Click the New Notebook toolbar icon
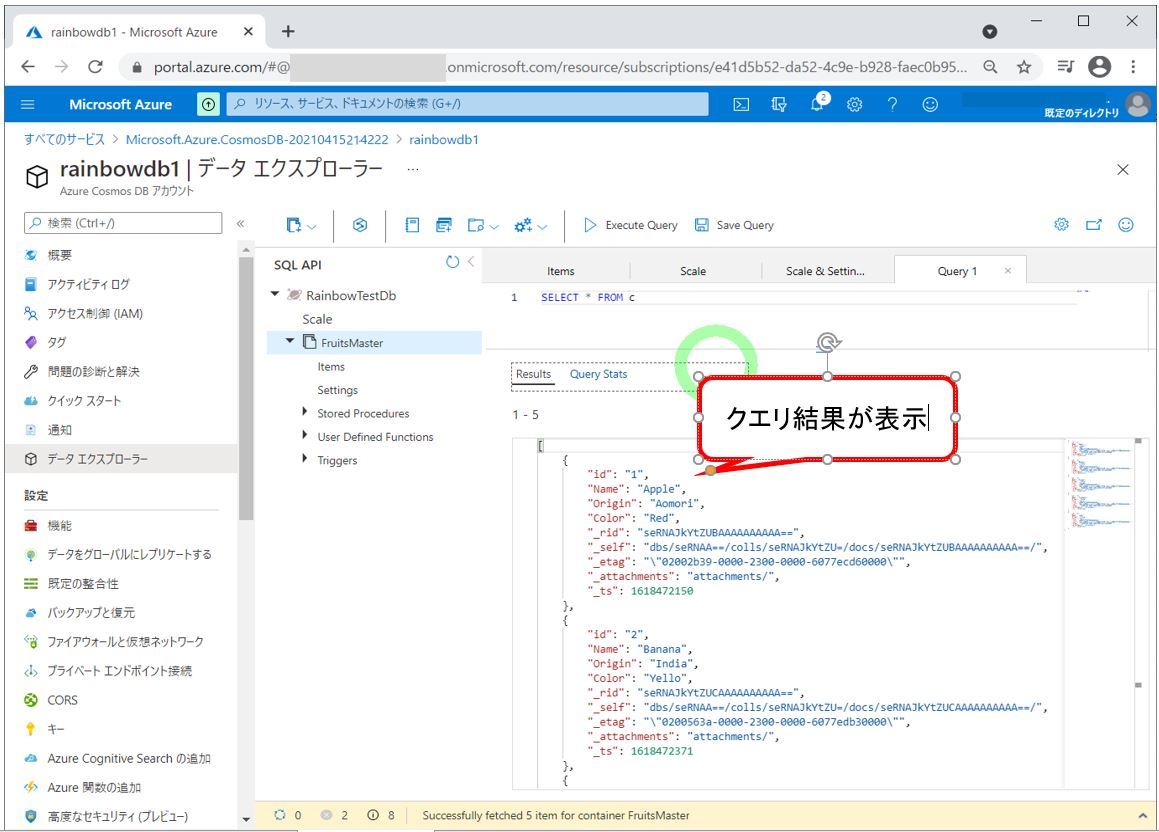The width and height of the screenshot is (1159, 832). 412,225
